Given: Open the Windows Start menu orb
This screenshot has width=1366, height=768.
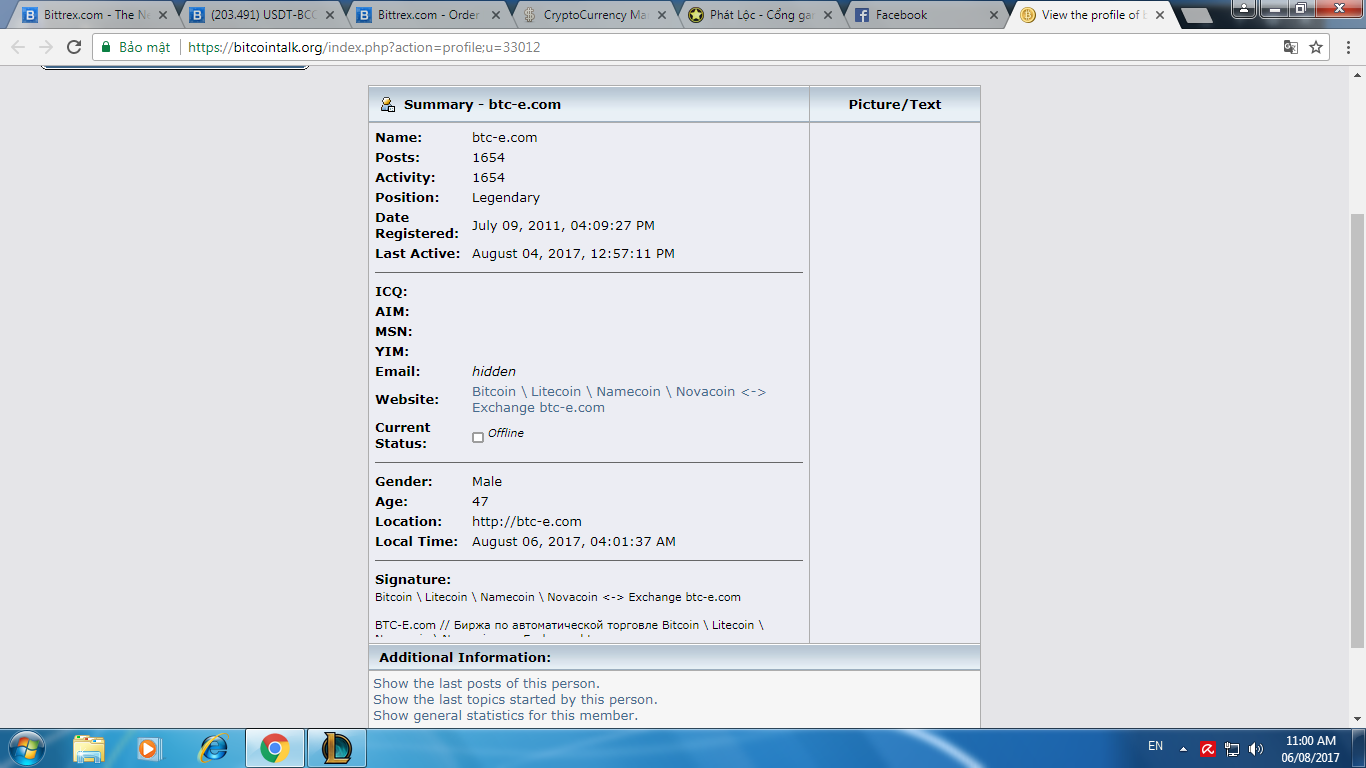Looking at the screenshot, I should click(x=27, y=748).
